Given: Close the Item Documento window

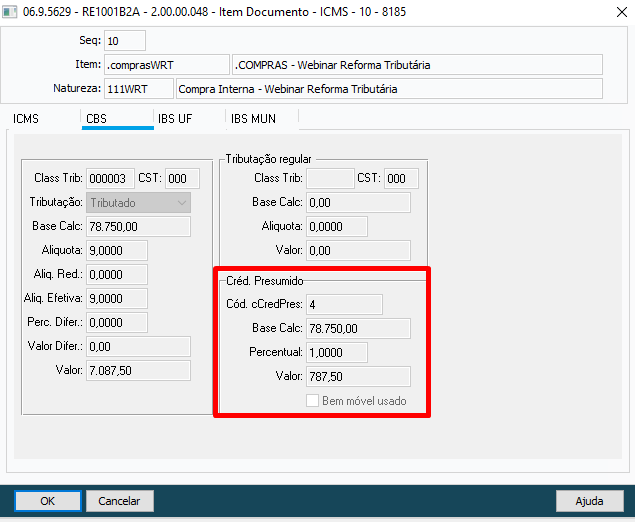Looking at the screenshot, I should [x=622, y=12].
